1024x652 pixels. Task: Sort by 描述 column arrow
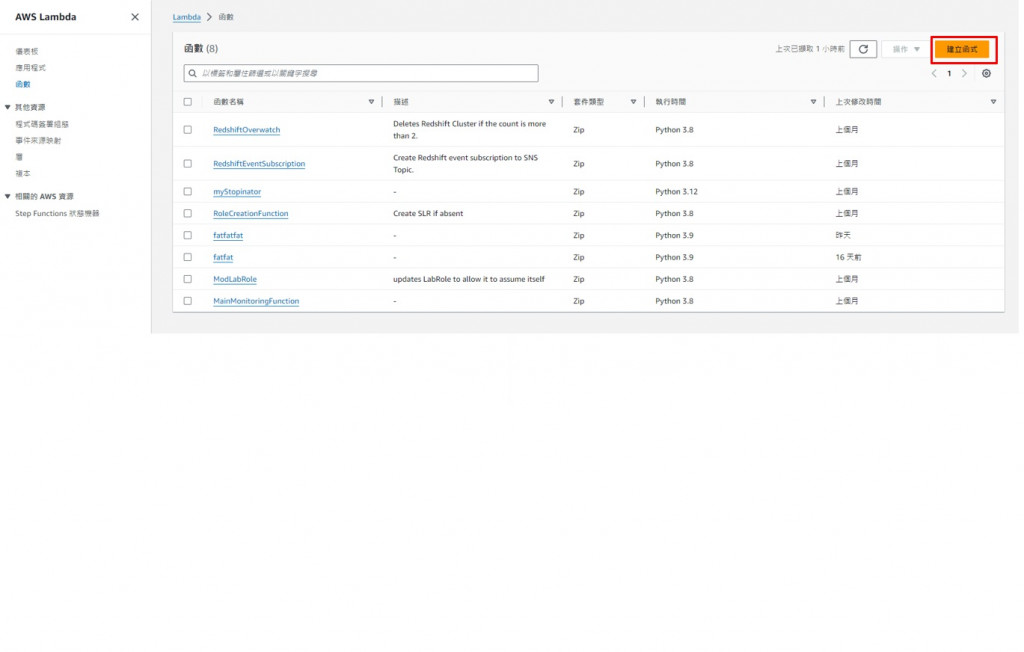coord(551,102)
